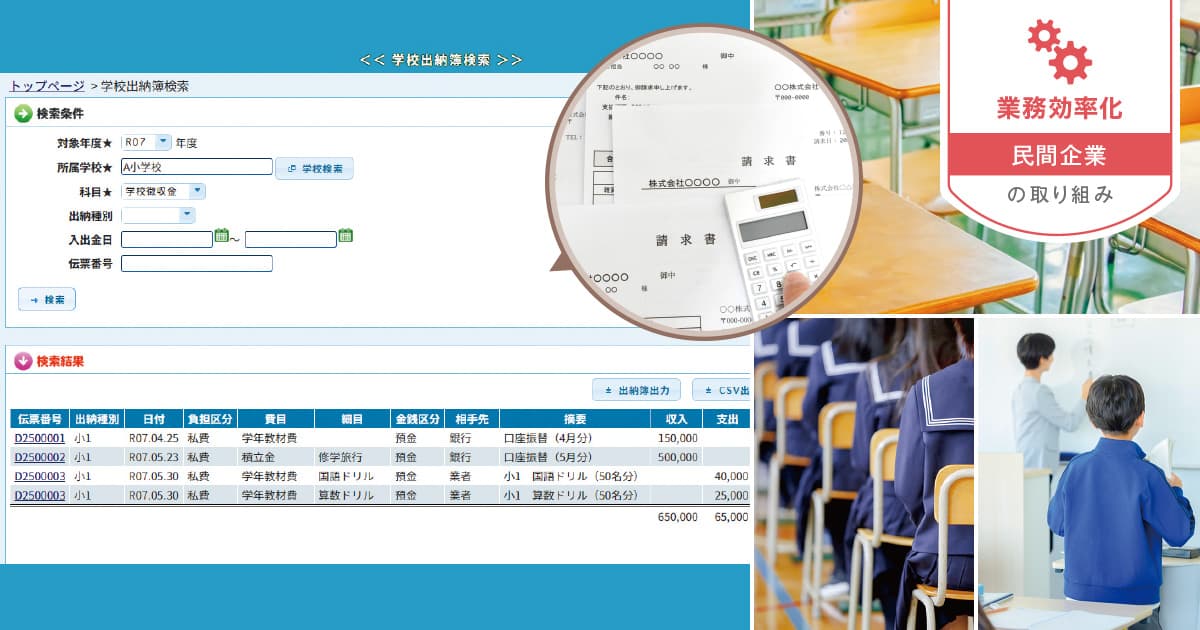Click the 出納種別 column header
The width and height of the screenshot is (1200, 630).
tap(97, 419)
